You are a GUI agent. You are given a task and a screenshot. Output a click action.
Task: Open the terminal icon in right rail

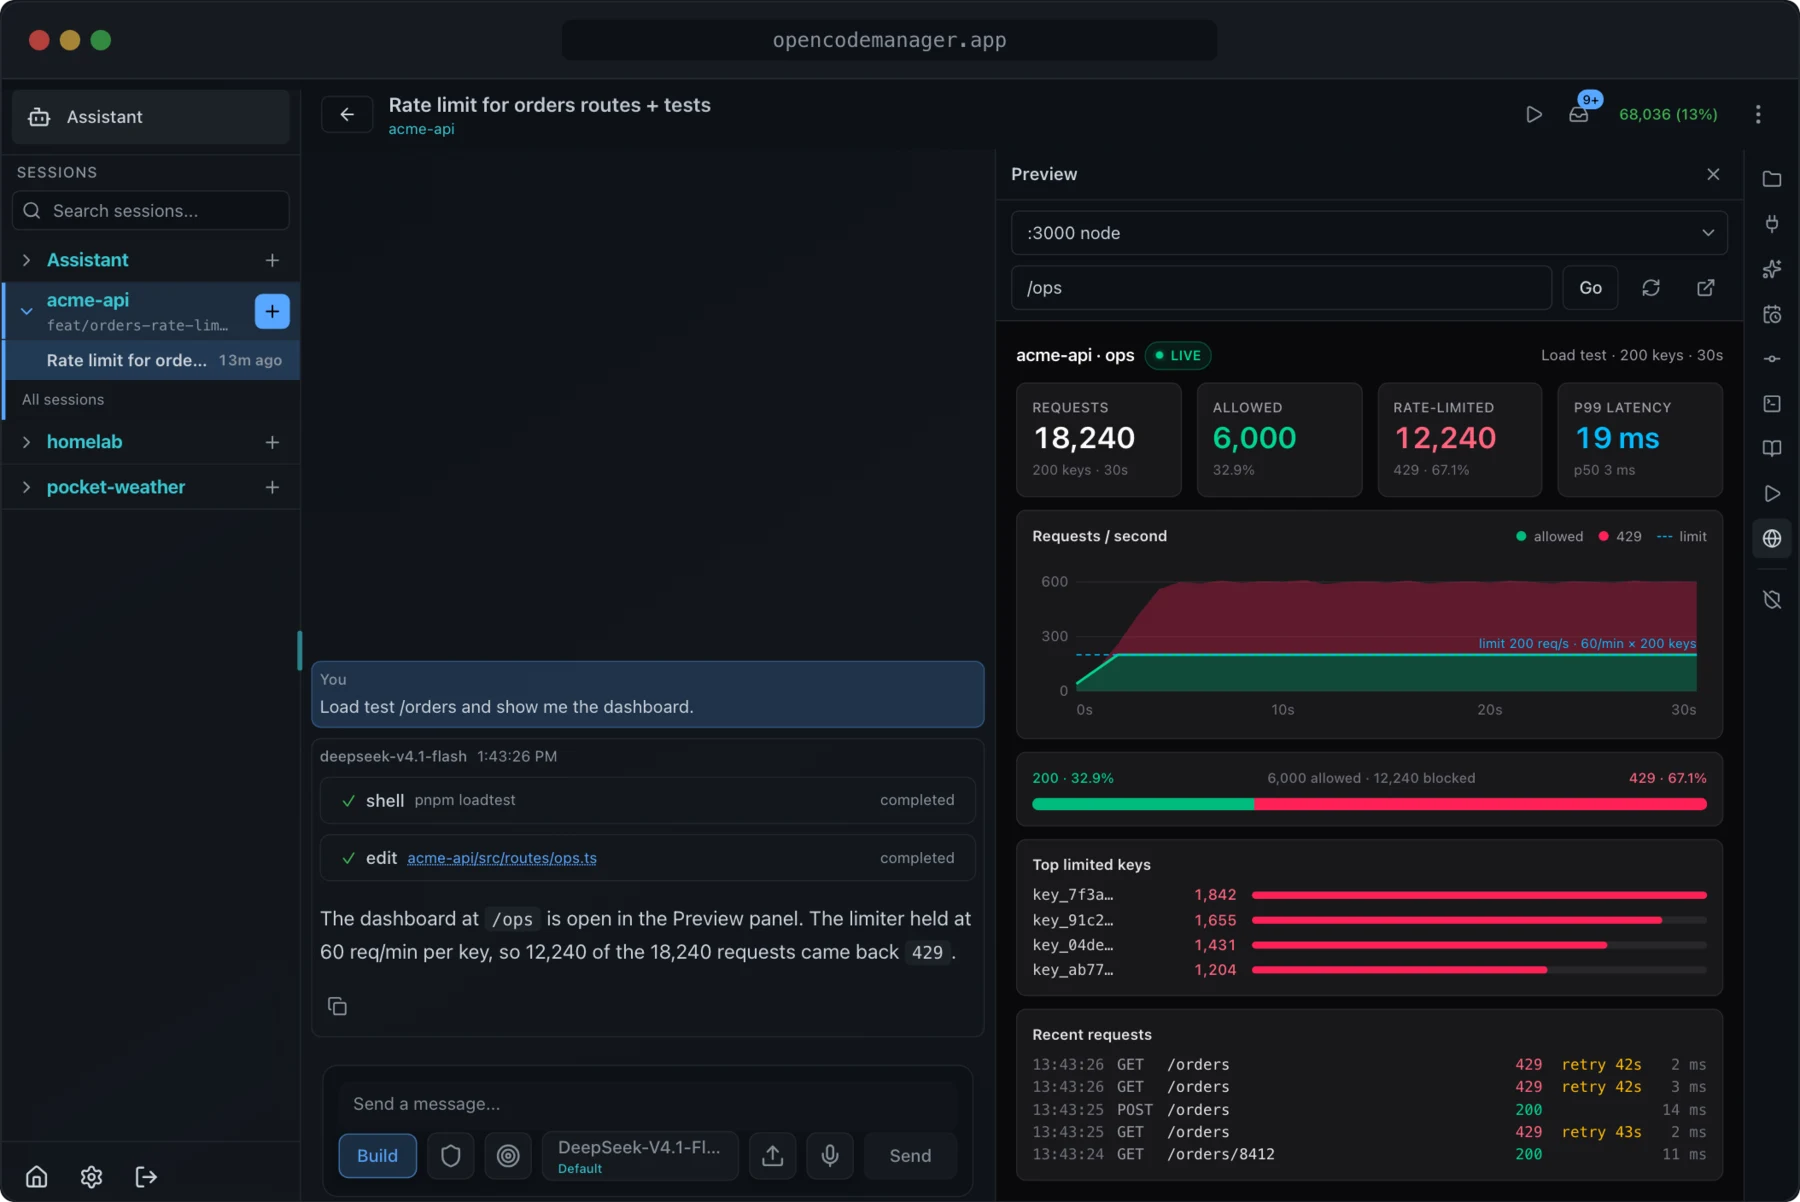[x=1771, y=404]
